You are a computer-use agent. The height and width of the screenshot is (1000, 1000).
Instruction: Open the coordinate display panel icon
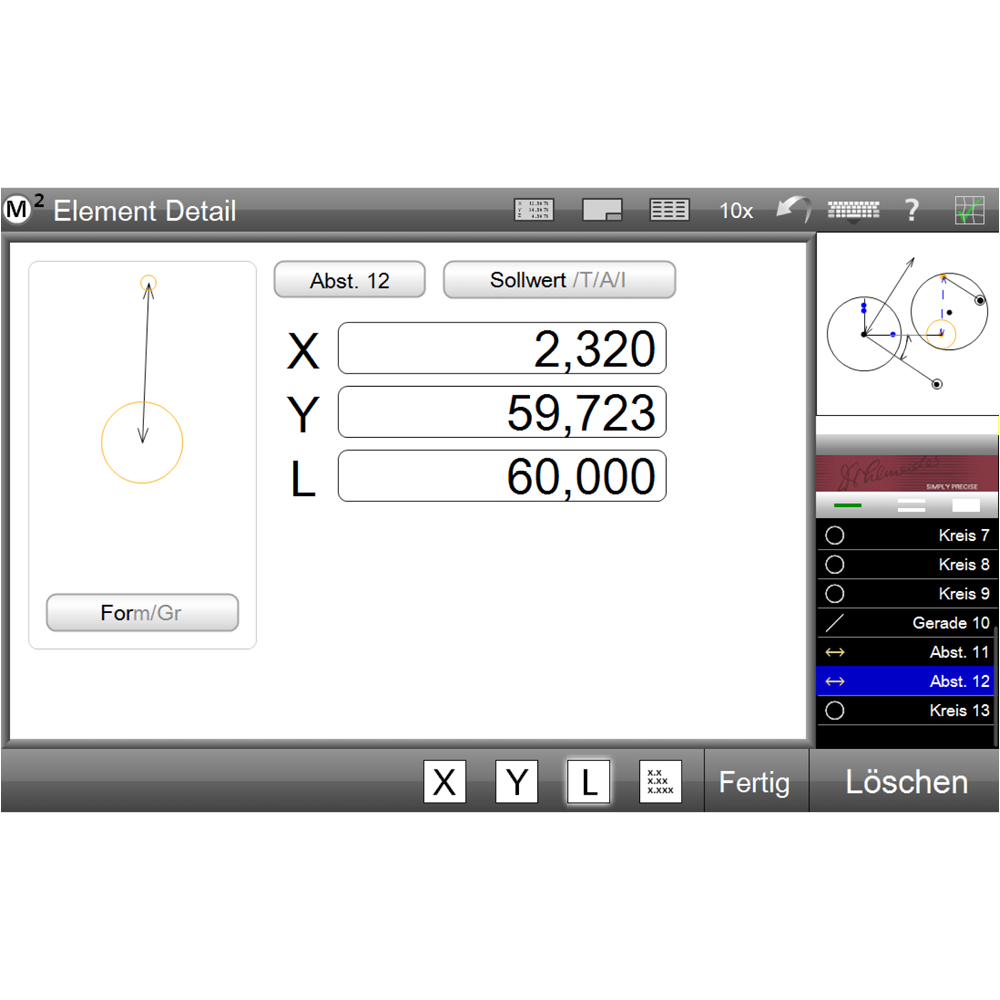(x=534, y=209)
